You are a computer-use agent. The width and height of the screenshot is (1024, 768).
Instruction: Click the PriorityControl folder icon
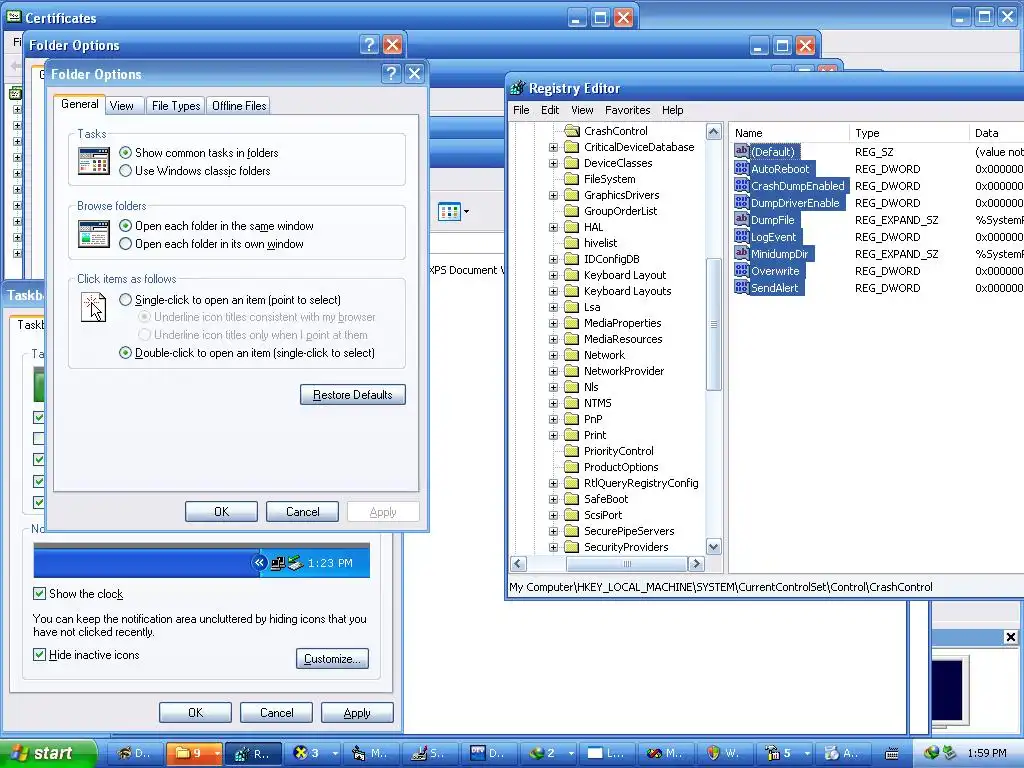click(571, 451)
